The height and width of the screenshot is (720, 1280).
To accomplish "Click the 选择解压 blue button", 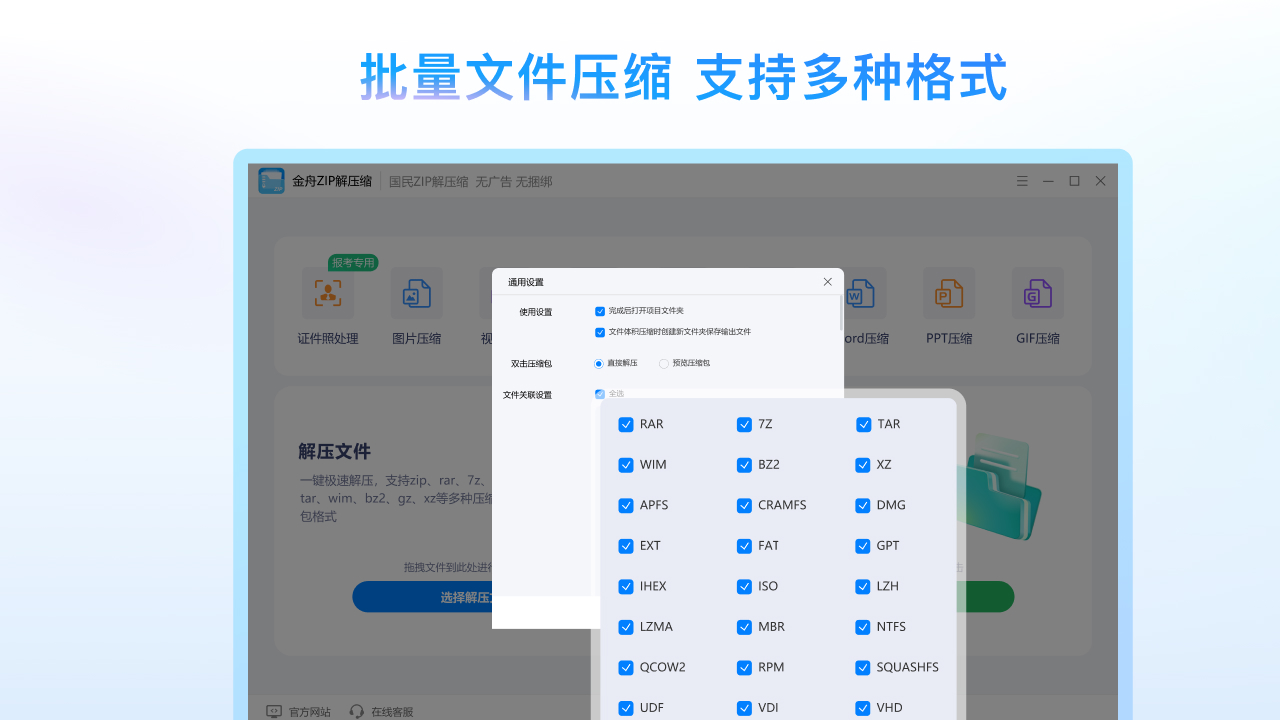I will coord(422,597).
